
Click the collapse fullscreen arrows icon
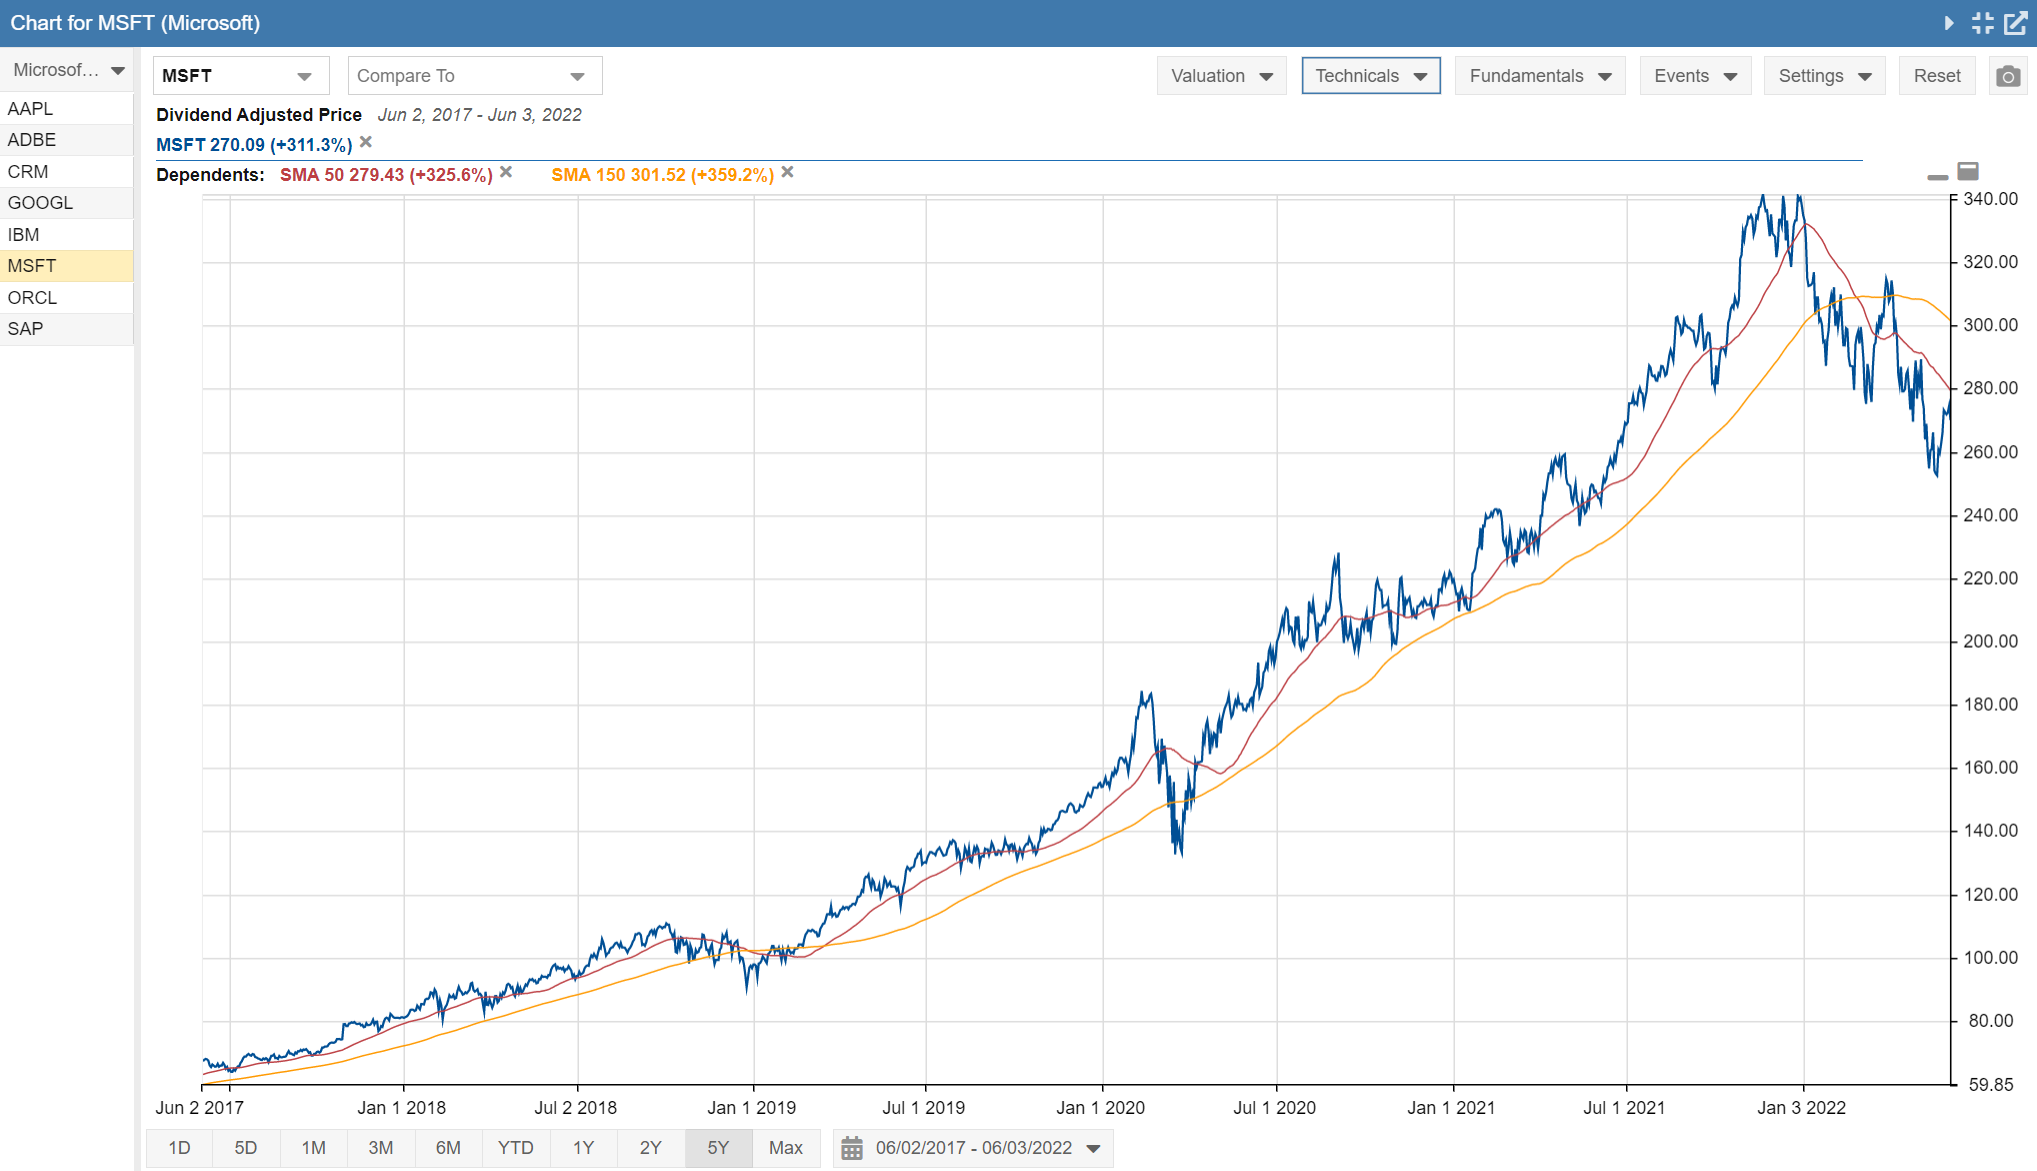pyautogui.click(x=1982, y=23)
